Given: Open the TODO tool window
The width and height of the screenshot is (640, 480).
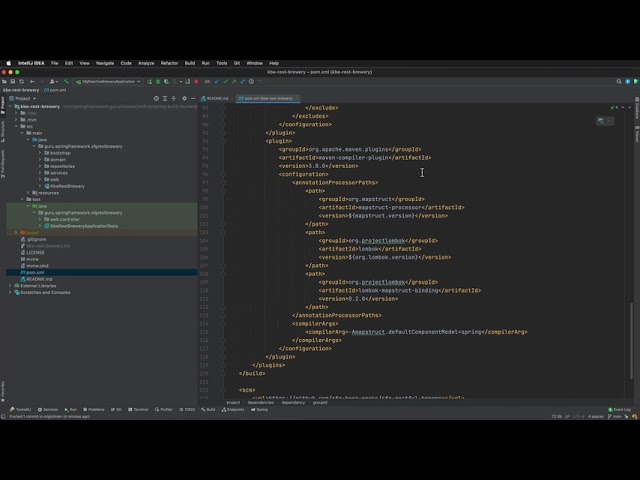Looking at the screenshot, I should [187, 409].
